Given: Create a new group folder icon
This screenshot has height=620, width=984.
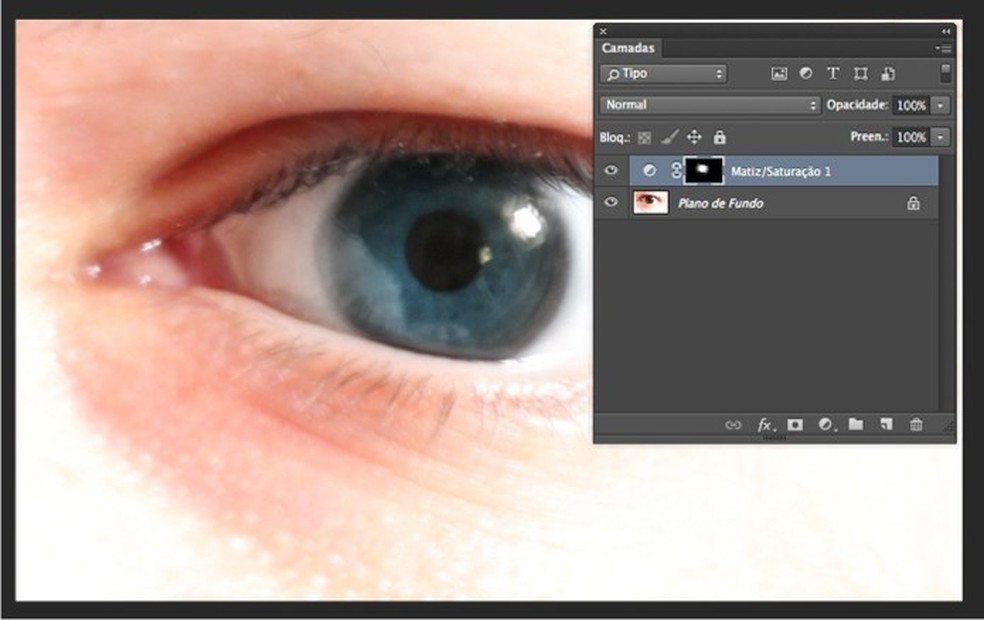Looking at the screenshot, I should tap(856, 424).
